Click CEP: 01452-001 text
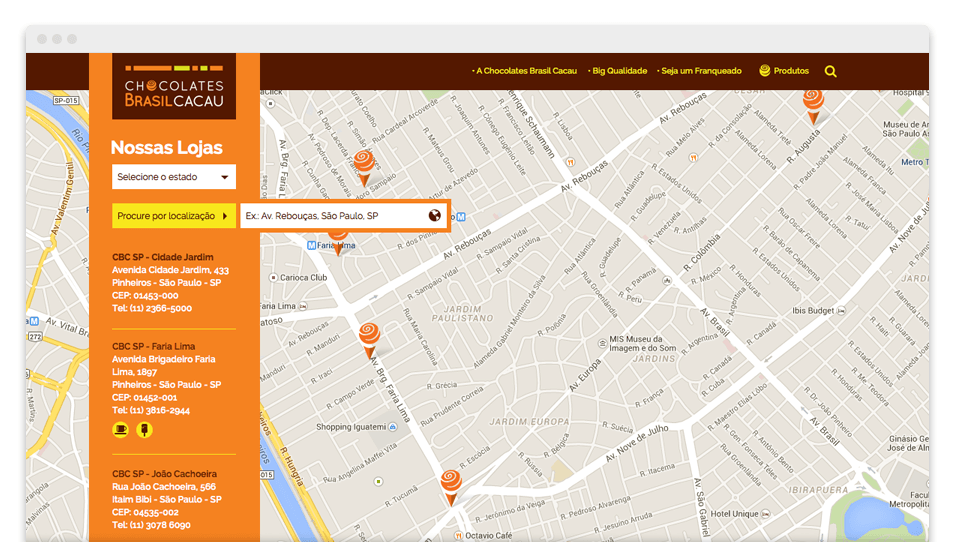958x542 pixels. [144, 398]
